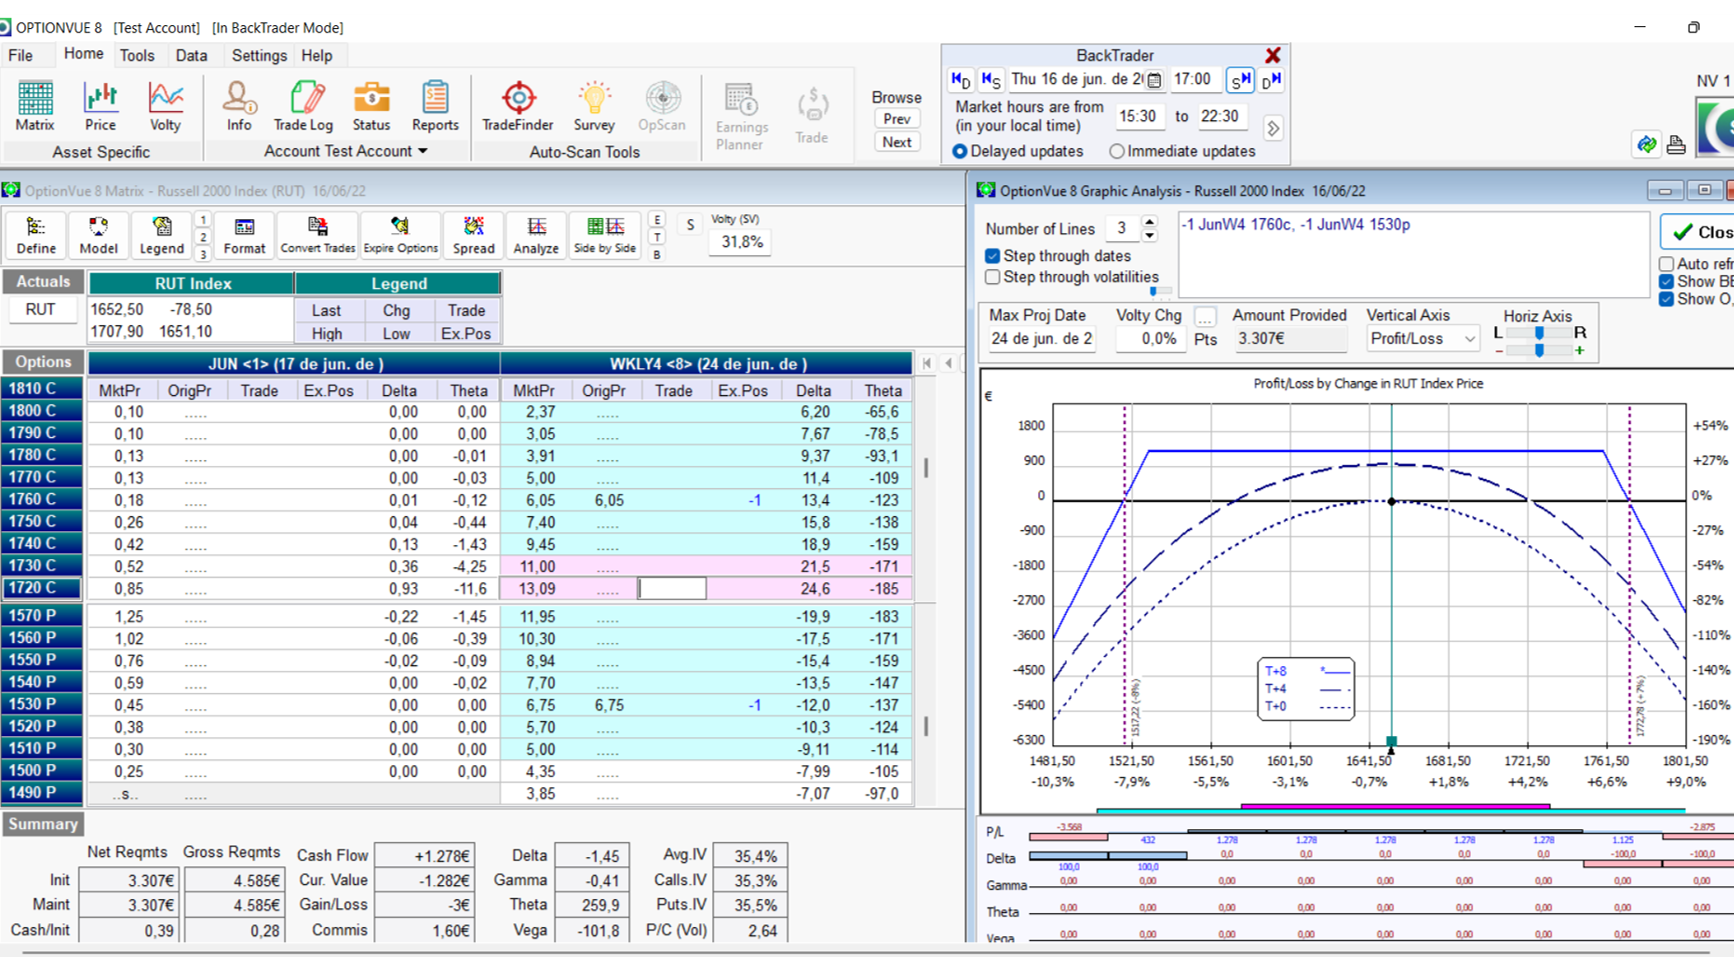Viewport: 1734px width, 957px height.
Task: Click the 1720 C Trade input cell
Action: [672, 589]
